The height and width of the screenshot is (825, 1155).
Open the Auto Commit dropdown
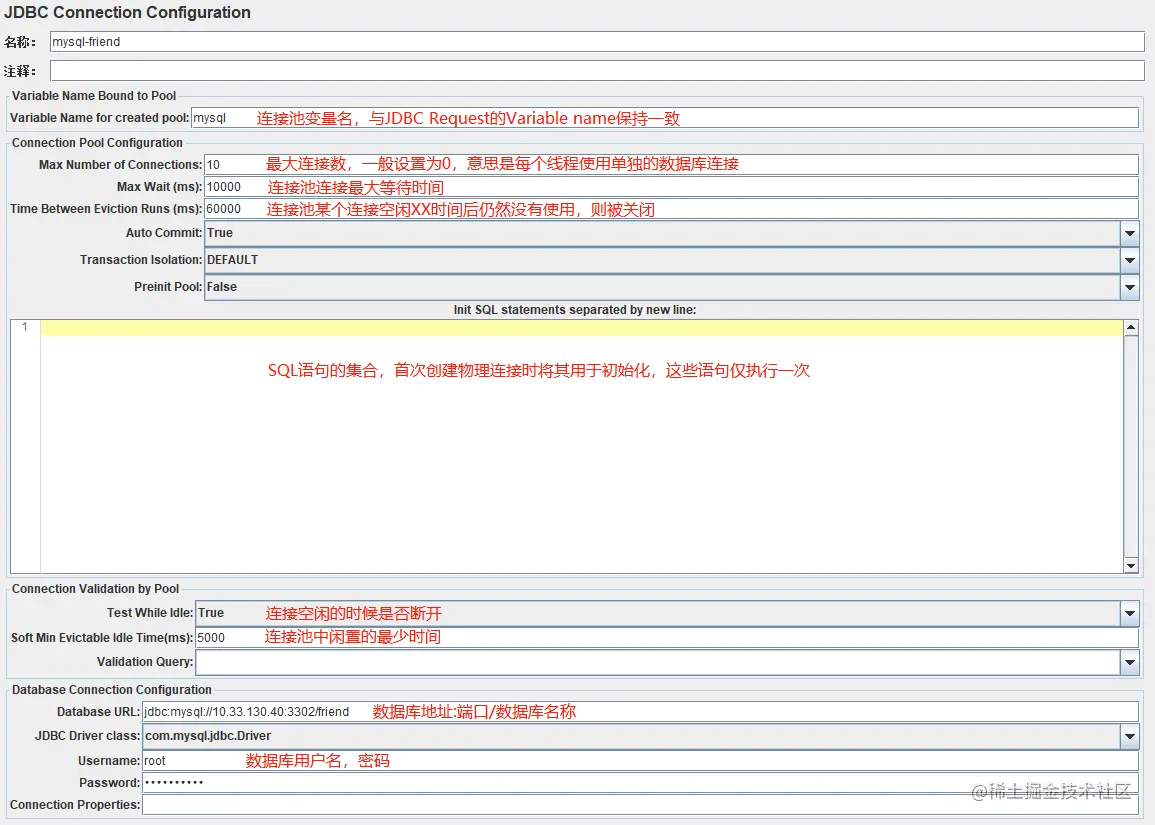pyautogui.click(x=1130, y=232)
